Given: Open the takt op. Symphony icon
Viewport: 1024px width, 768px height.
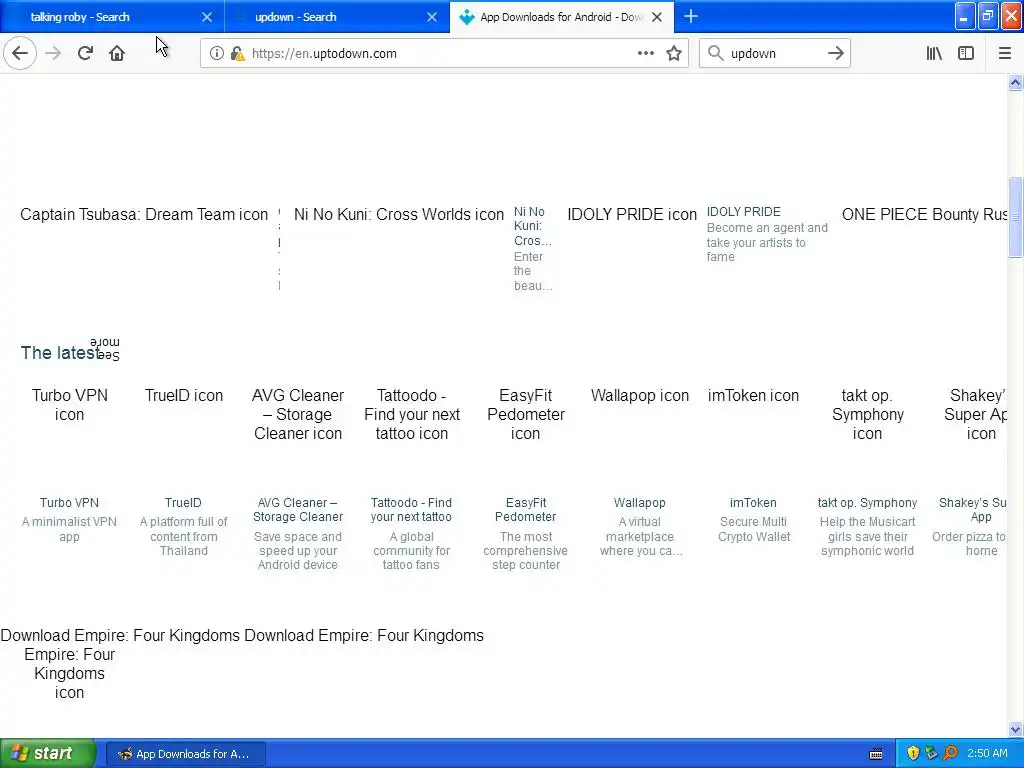Looking at the screenshot, I should (x=867, y=414).
